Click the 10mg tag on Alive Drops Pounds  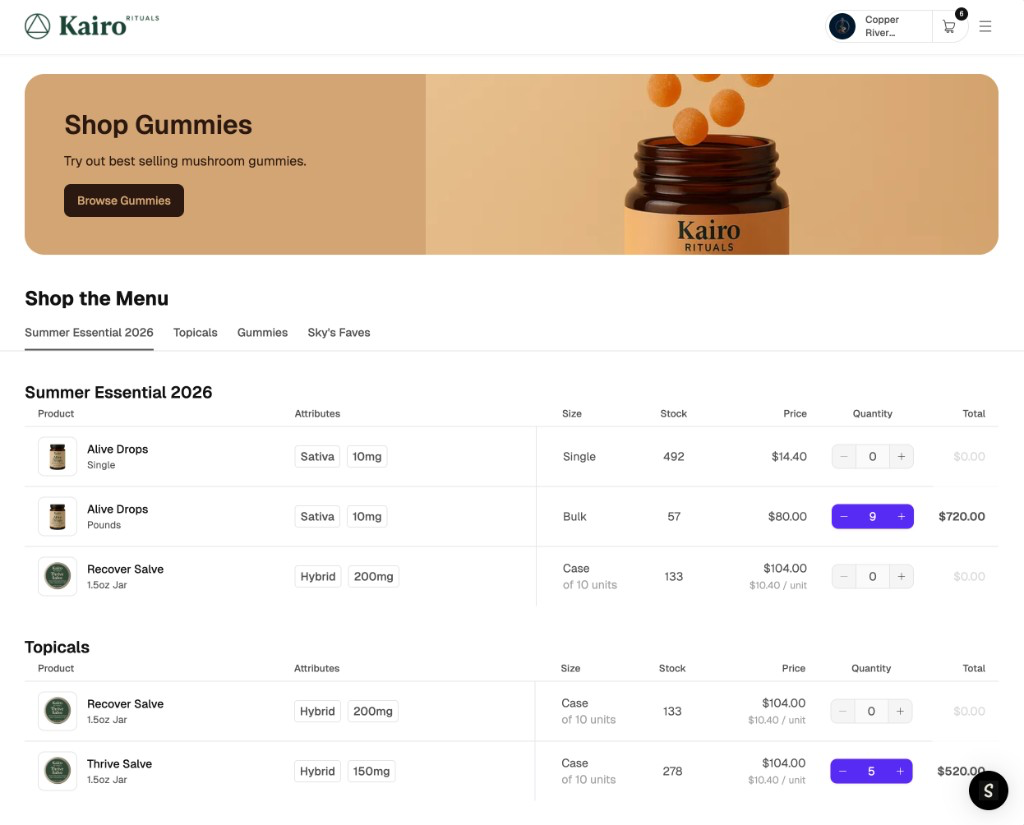(367, 517)
